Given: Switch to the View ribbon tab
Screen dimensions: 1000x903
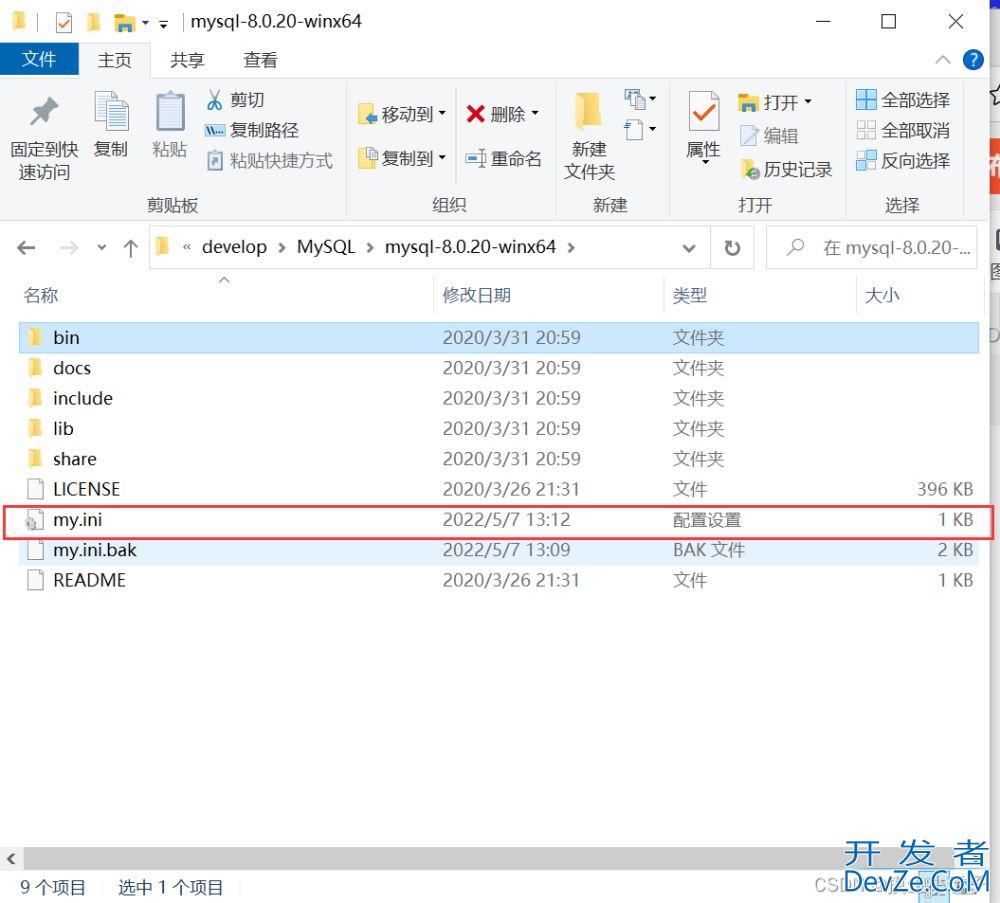Looking at the screenshot, I should pos(260,60).
